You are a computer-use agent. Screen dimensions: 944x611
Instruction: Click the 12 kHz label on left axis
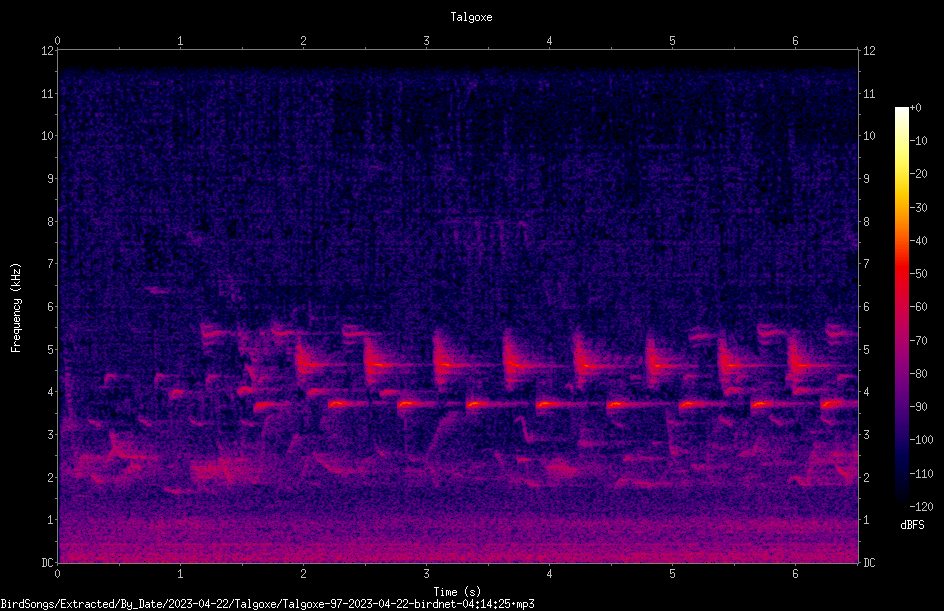(x=48, y=51)
